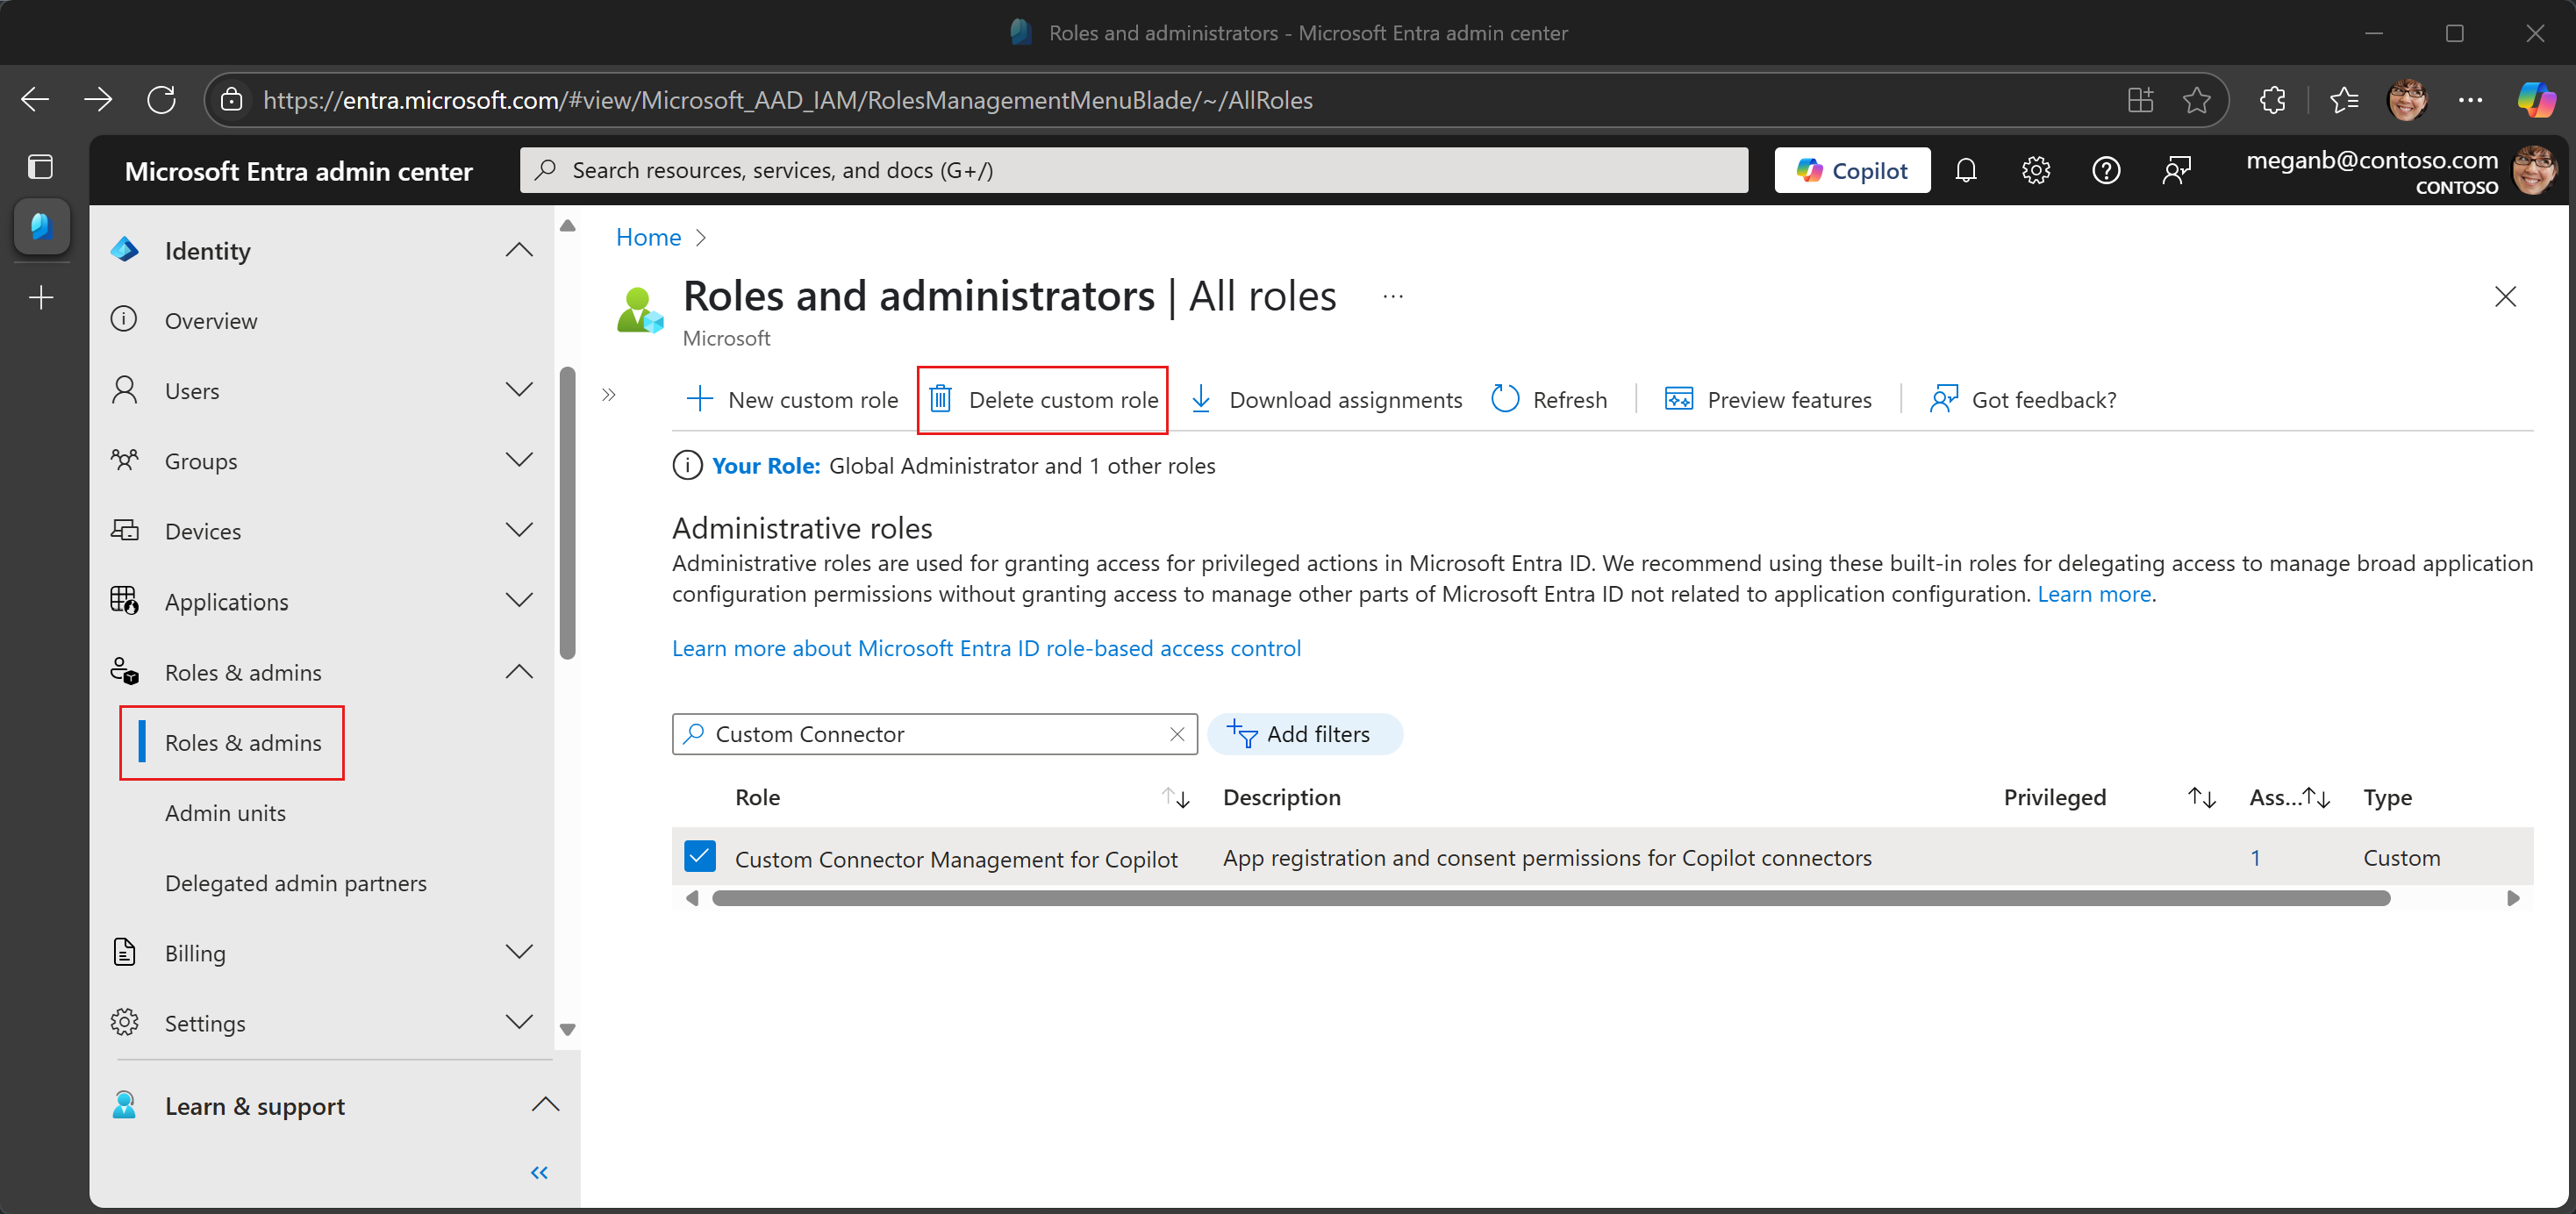The image size is (2576, 1214).
Task: Open Identity Overview page
Action: tap(210, 321)
